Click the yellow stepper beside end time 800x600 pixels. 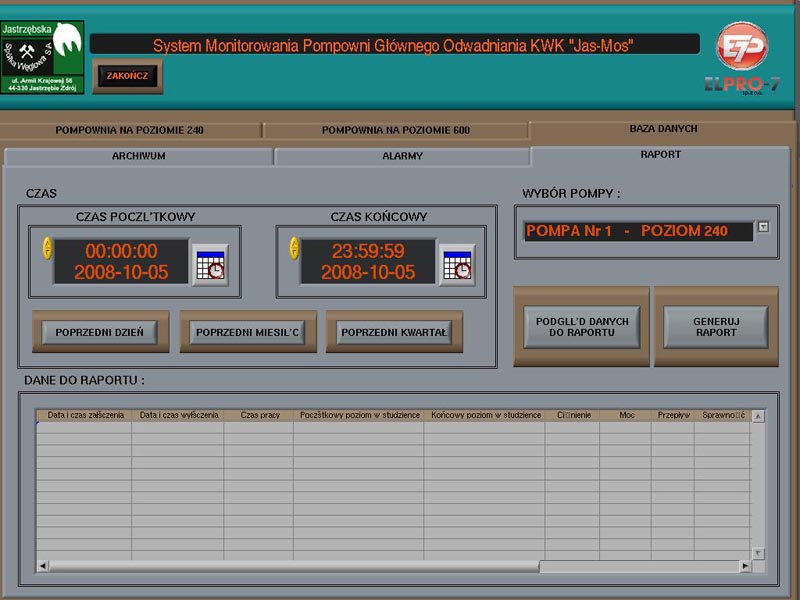pos(294,248)
